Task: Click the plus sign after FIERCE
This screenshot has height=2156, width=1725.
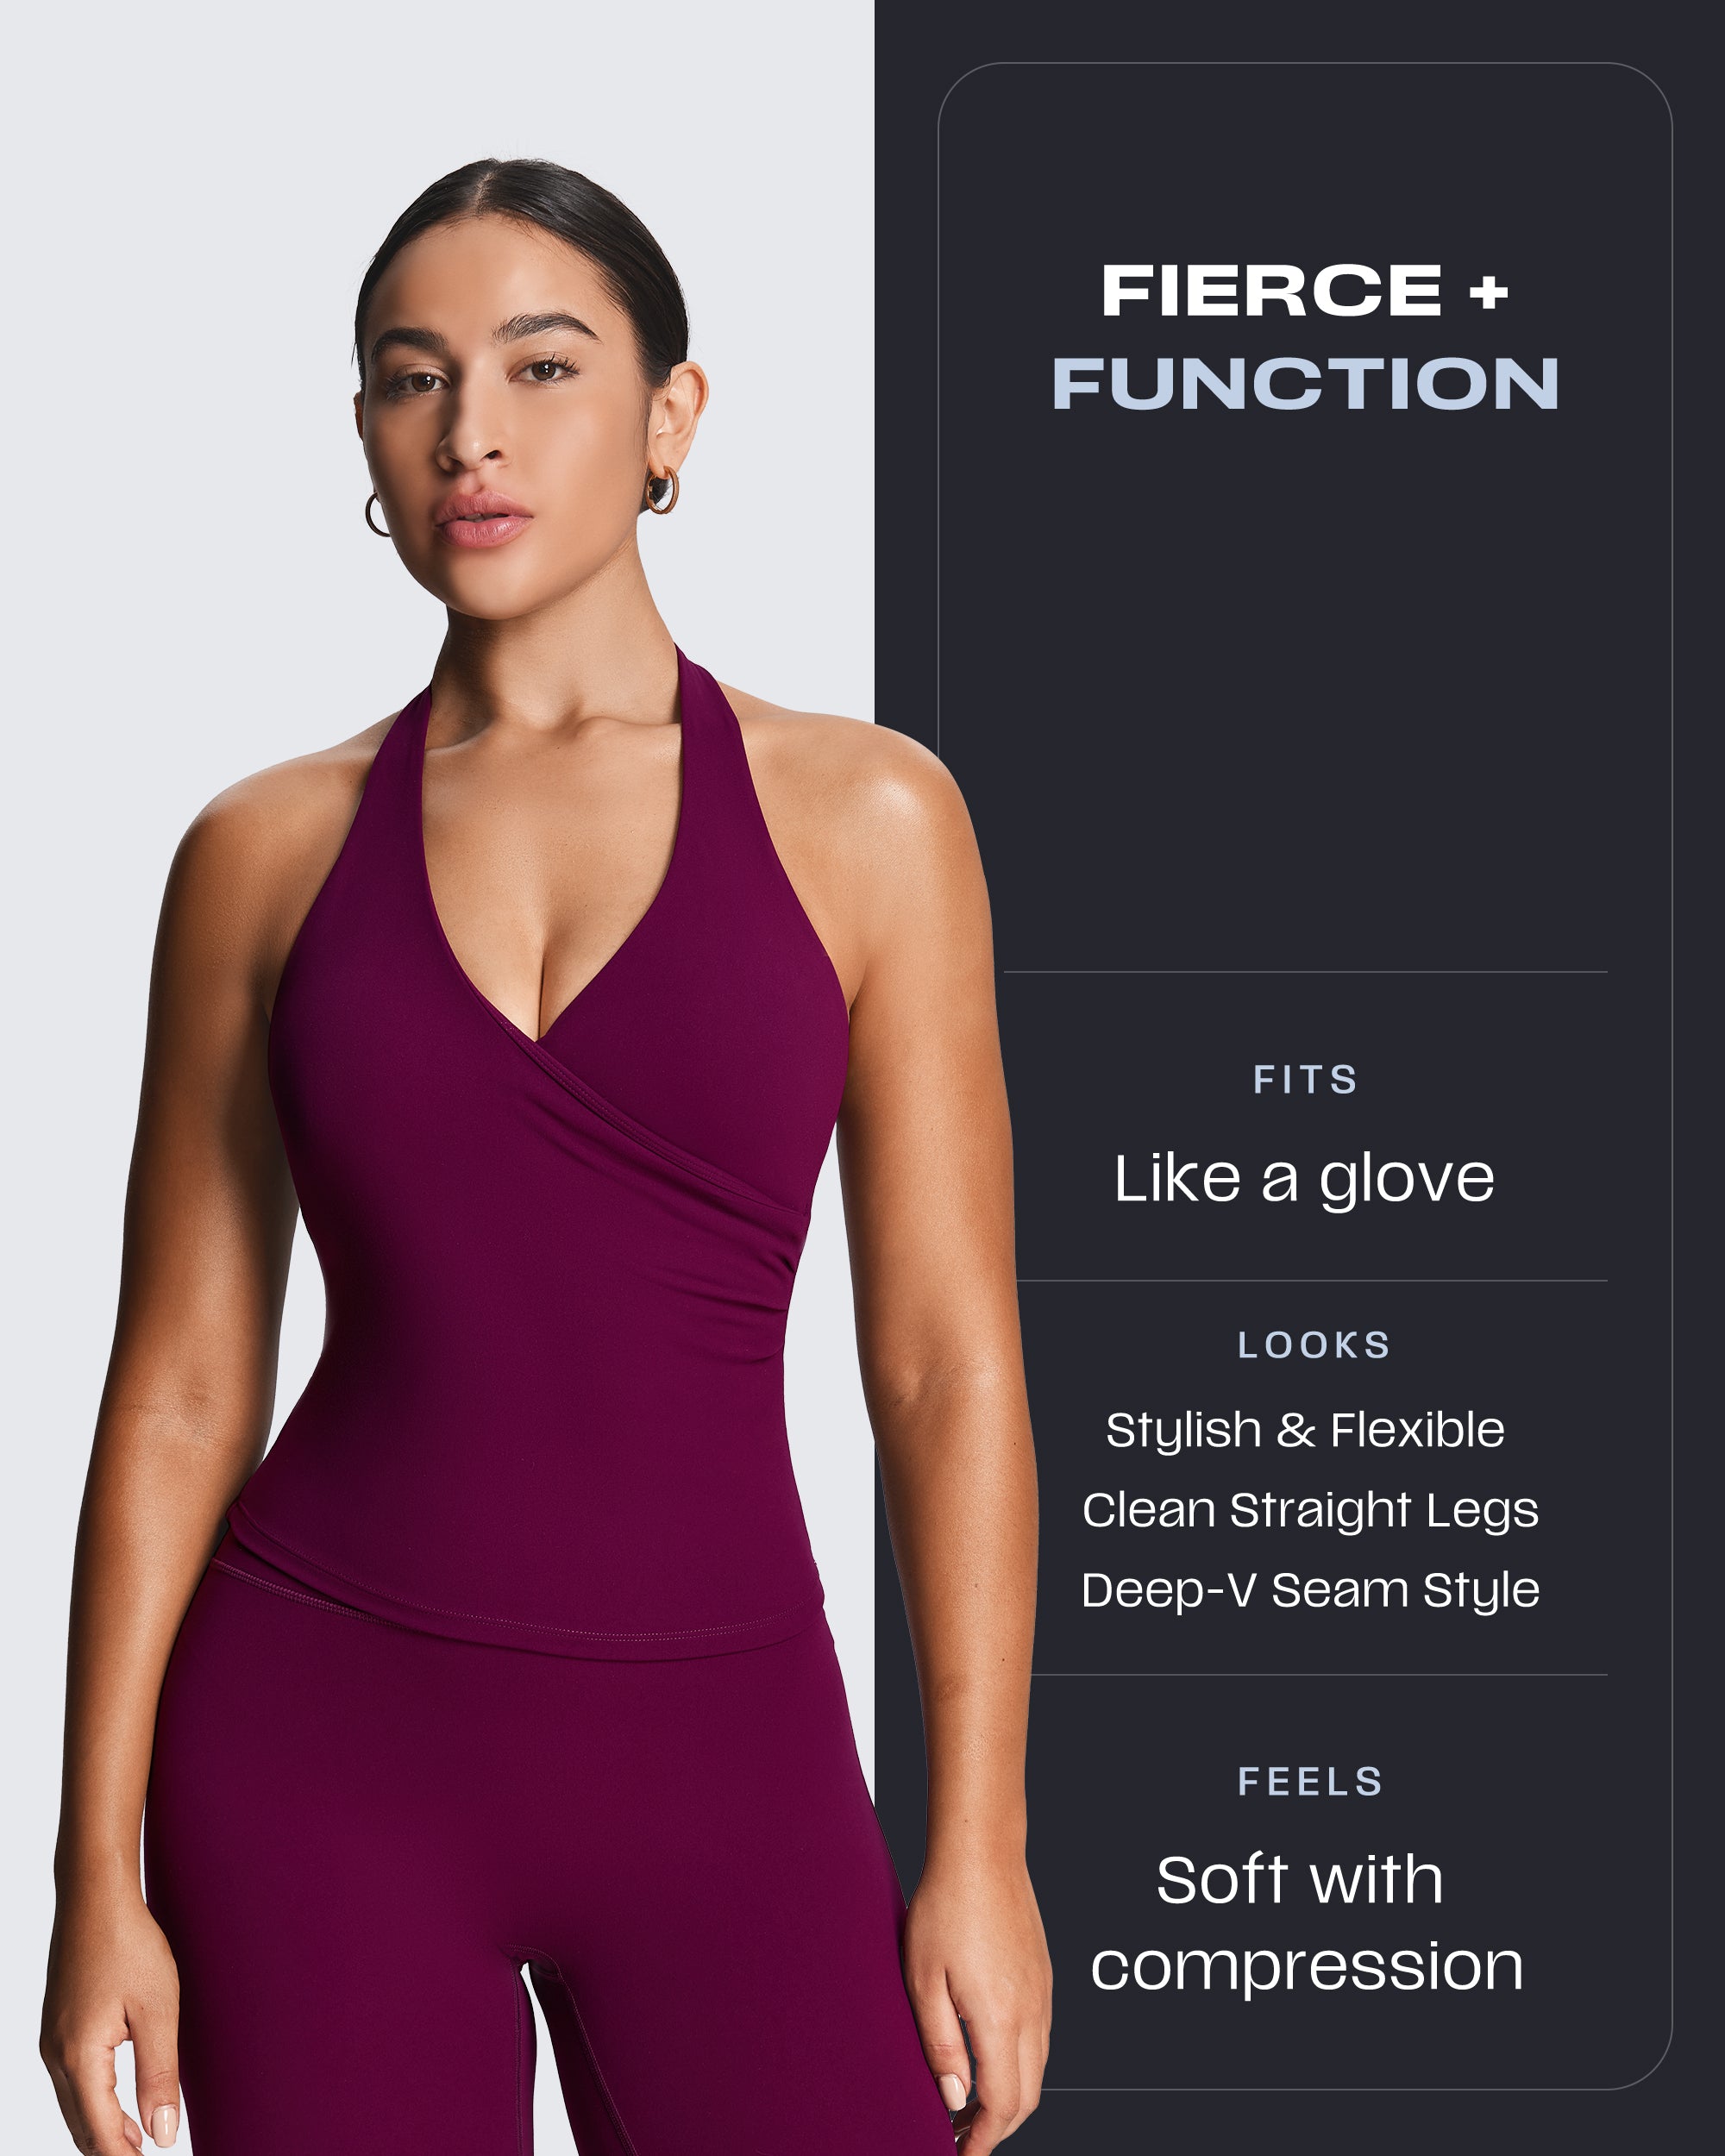Action: click(1489, 292)
